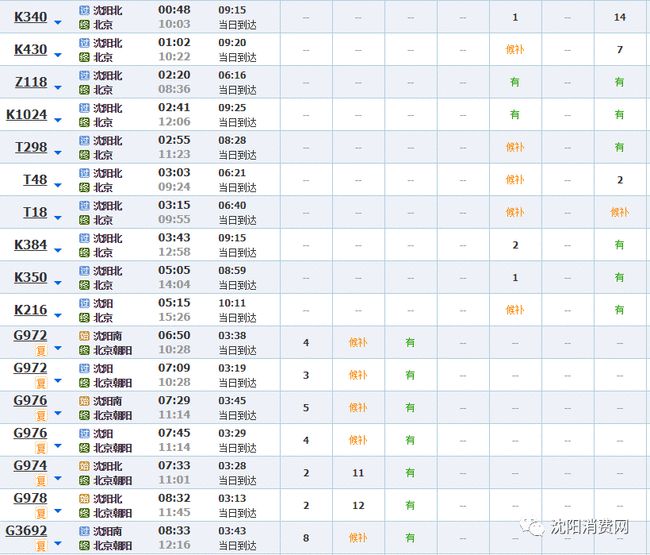Open train number link G3692
This screenshot has width=650, height=555.
pyautogui.click(x=26, y=530)
